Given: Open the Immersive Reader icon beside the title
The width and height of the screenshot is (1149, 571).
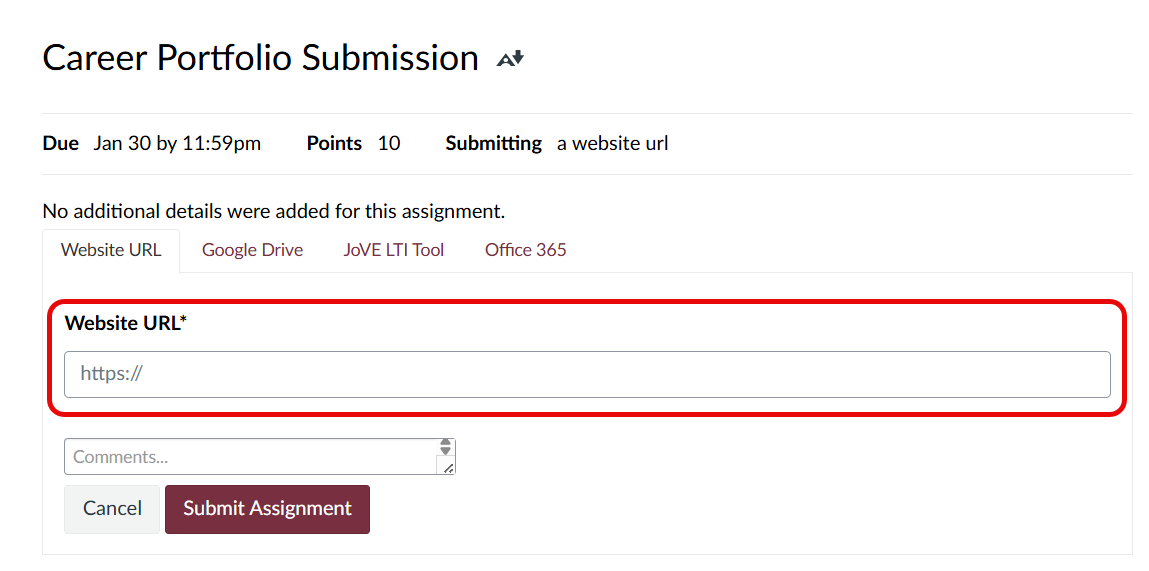Looking at the screenshot, I should tap(510, 59).
